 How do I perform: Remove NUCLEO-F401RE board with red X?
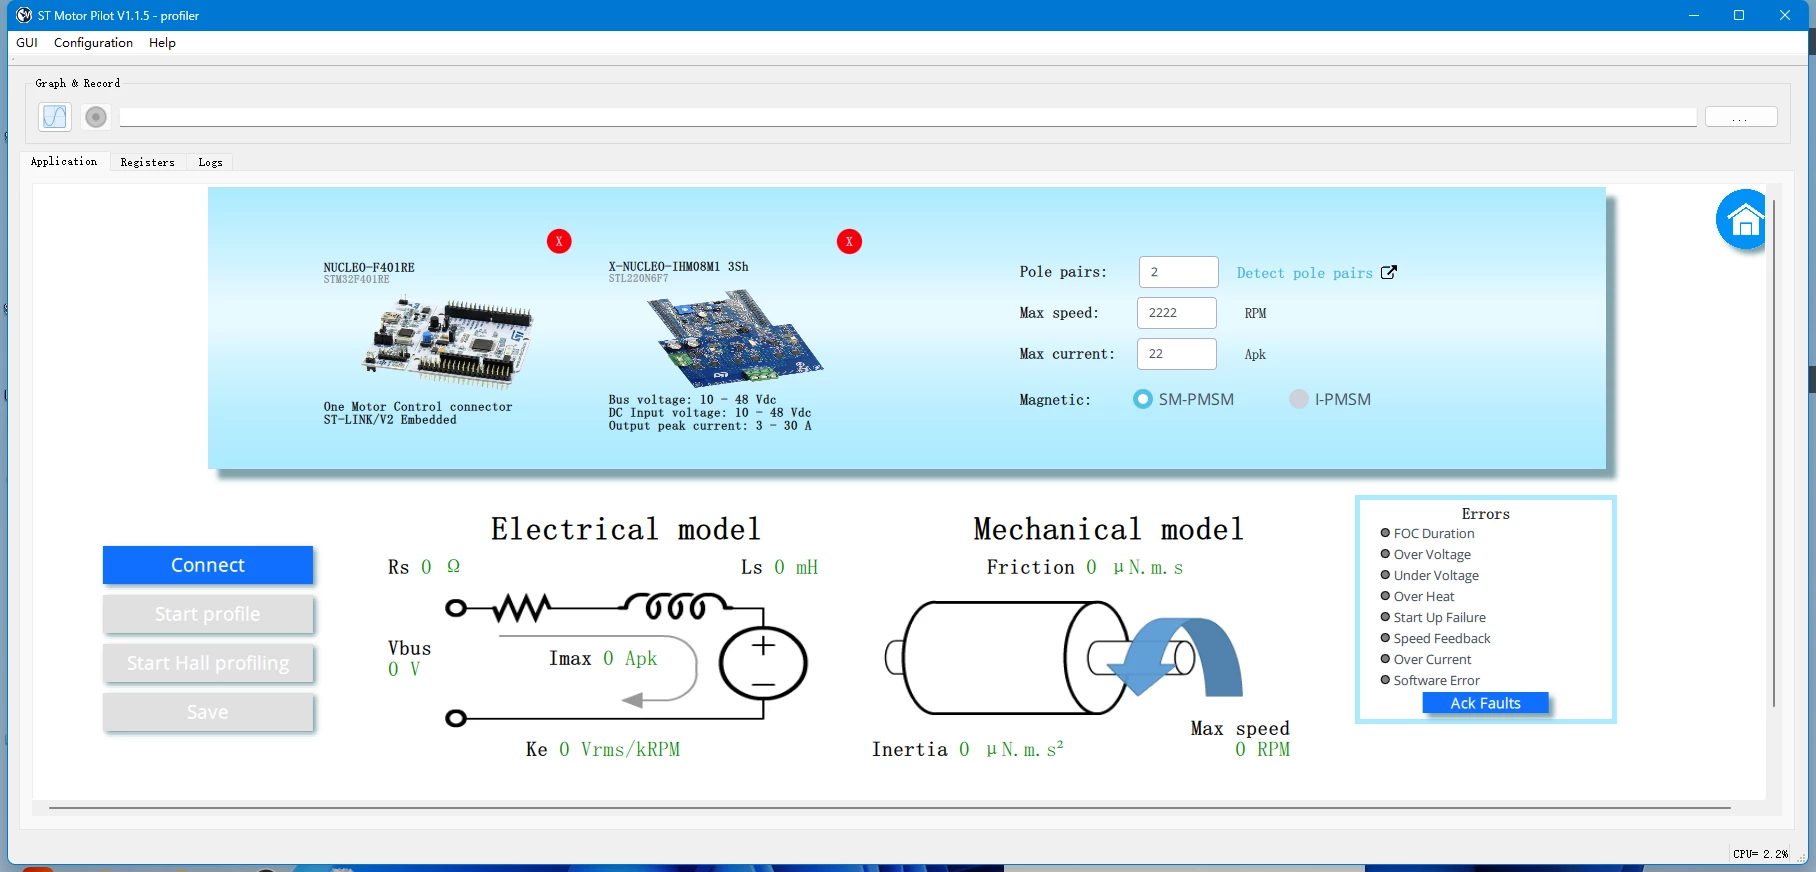click(559, 241)
